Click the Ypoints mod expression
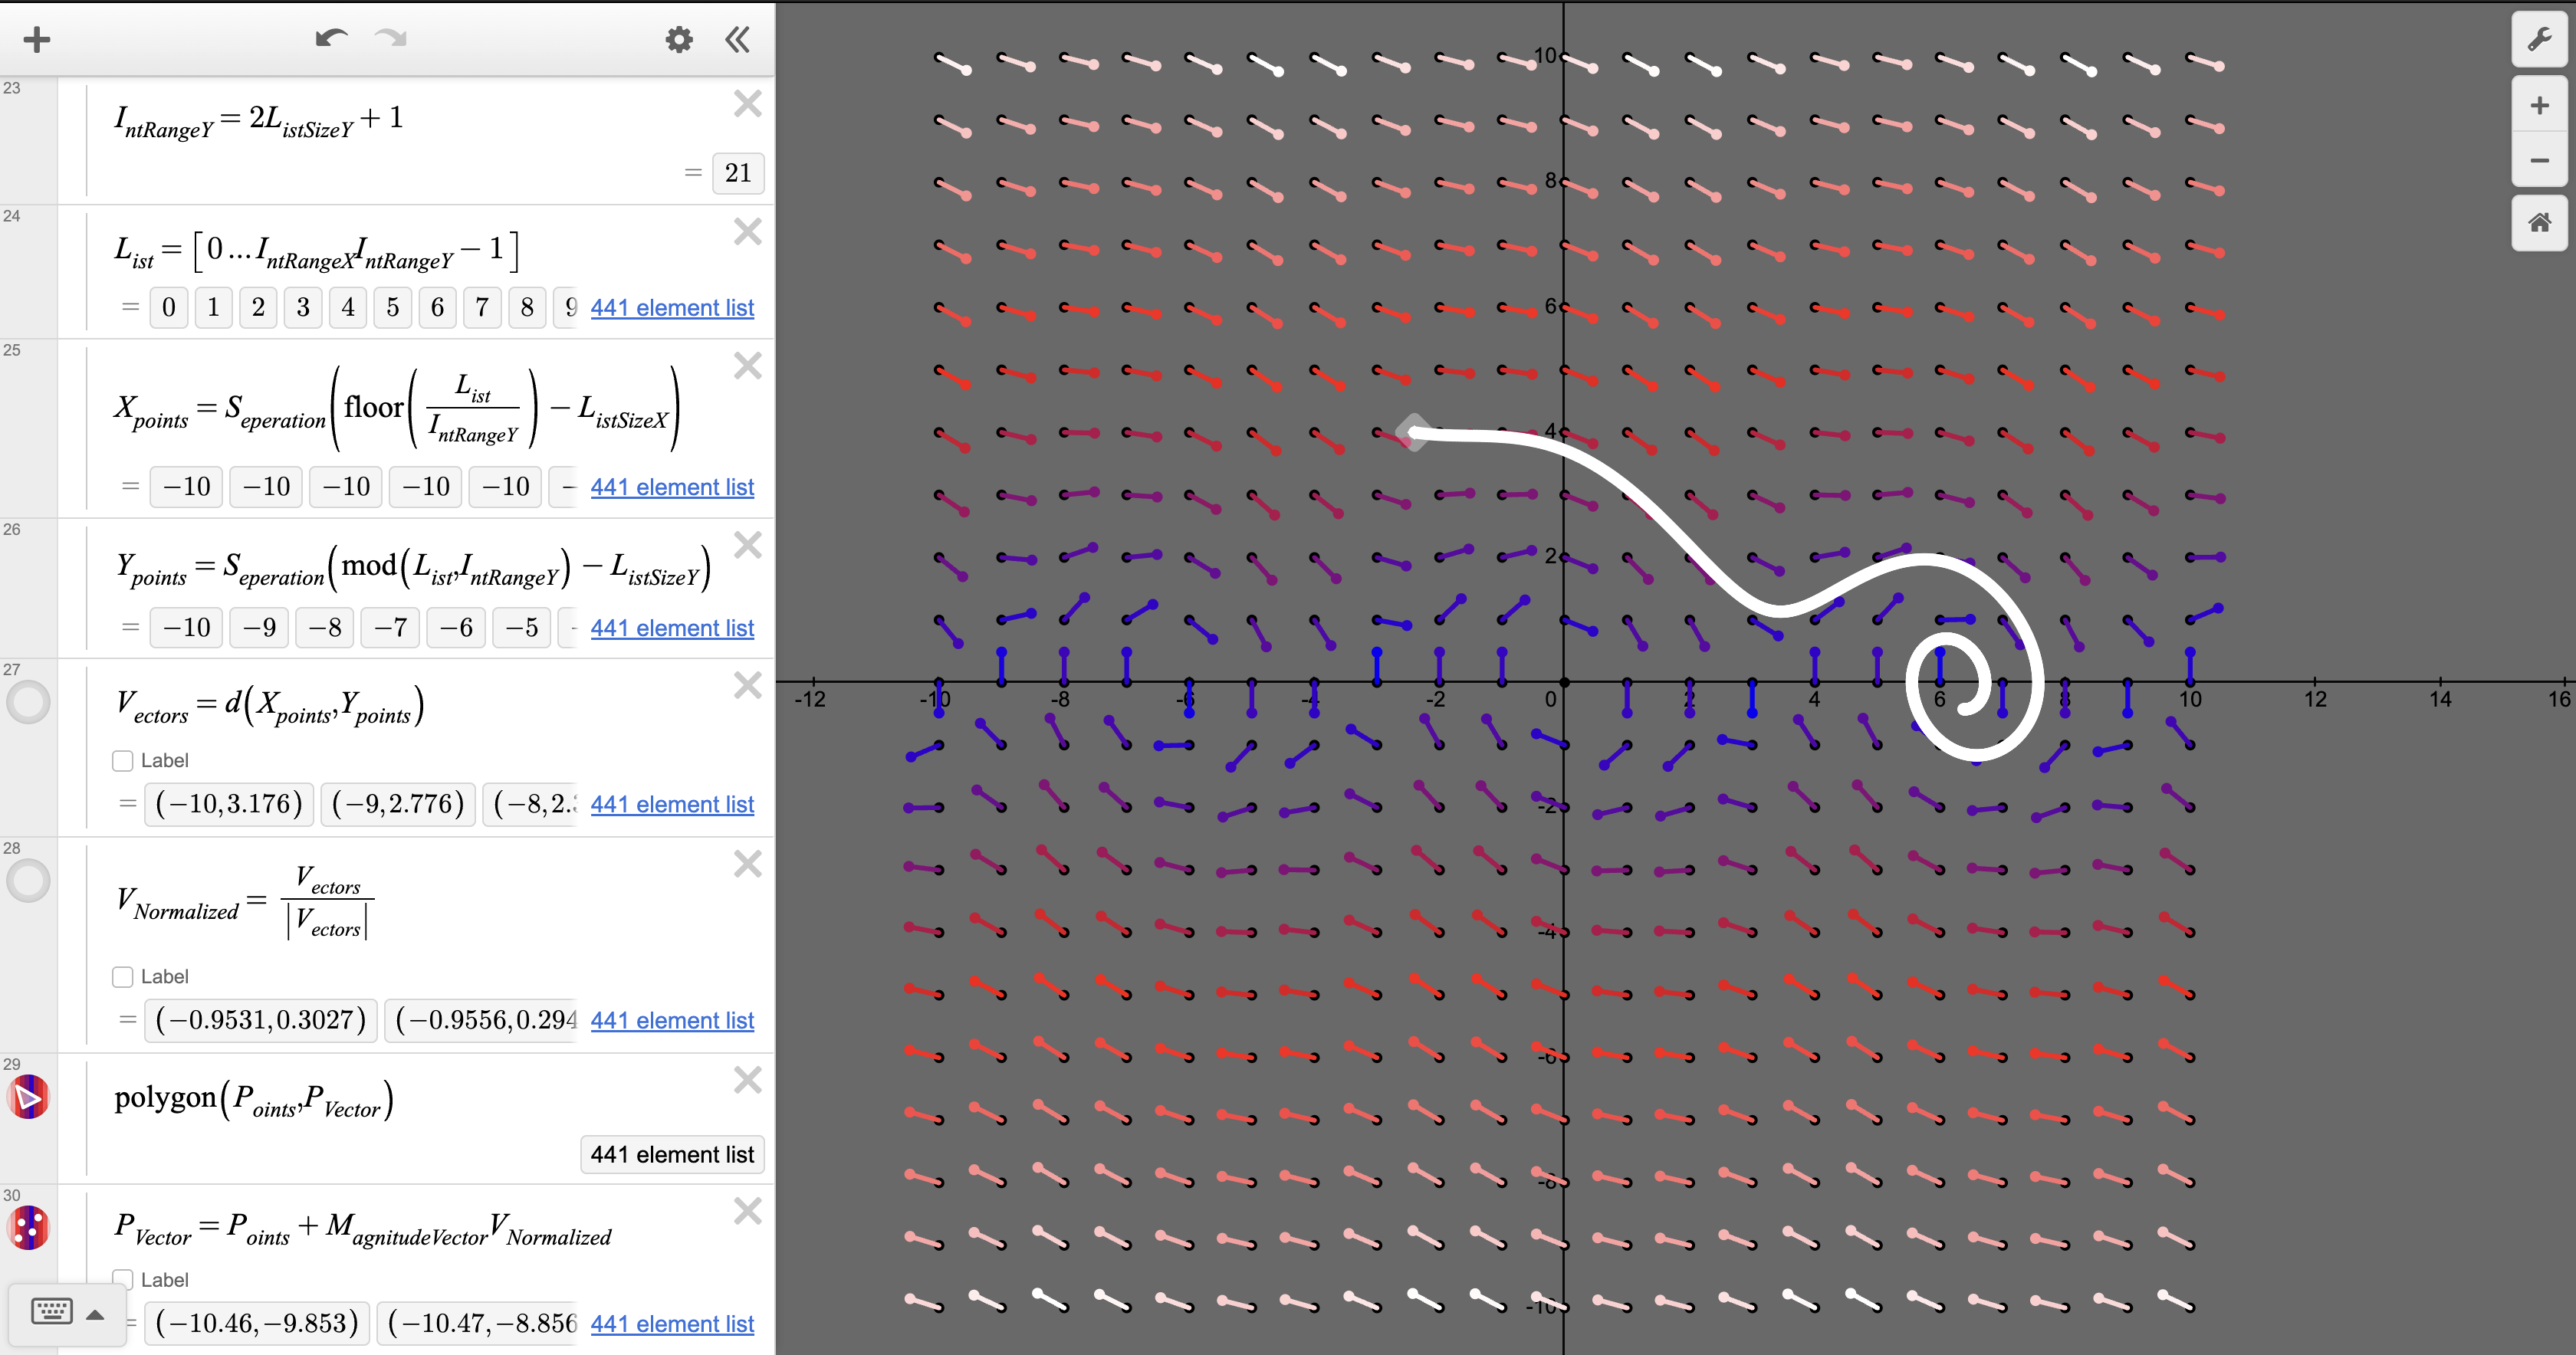Viewport: 2576px width, 1355px height. (x=413, y=568)
